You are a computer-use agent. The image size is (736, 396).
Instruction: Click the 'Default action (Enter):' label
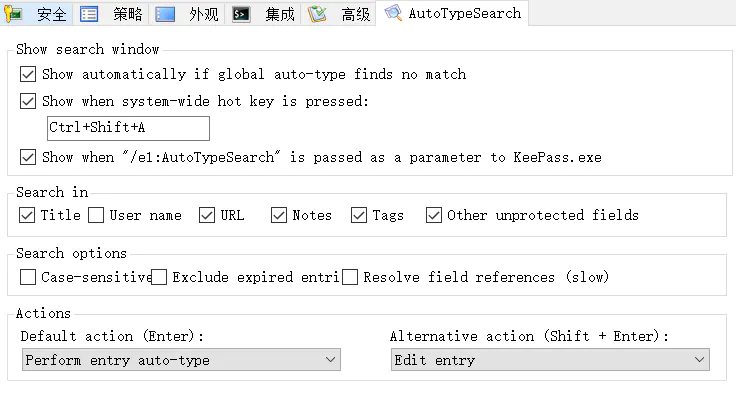pos(112,336)
